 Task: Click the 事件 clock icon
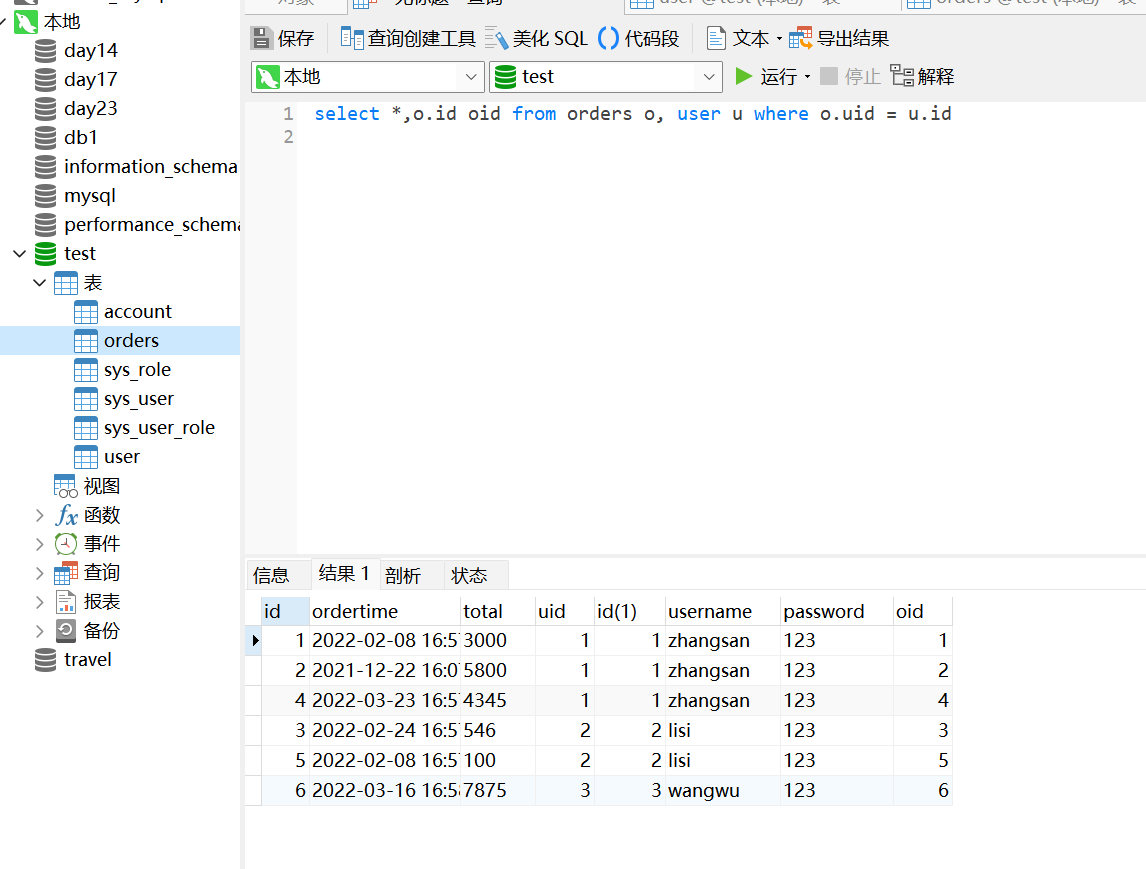(66, 544)
